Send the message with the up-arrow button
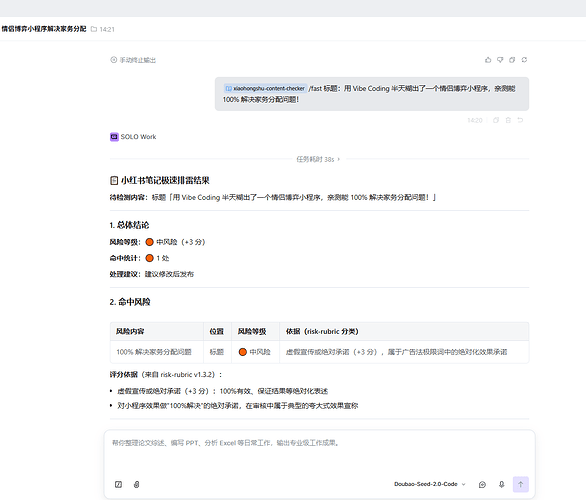 click(x=521, y=484)
